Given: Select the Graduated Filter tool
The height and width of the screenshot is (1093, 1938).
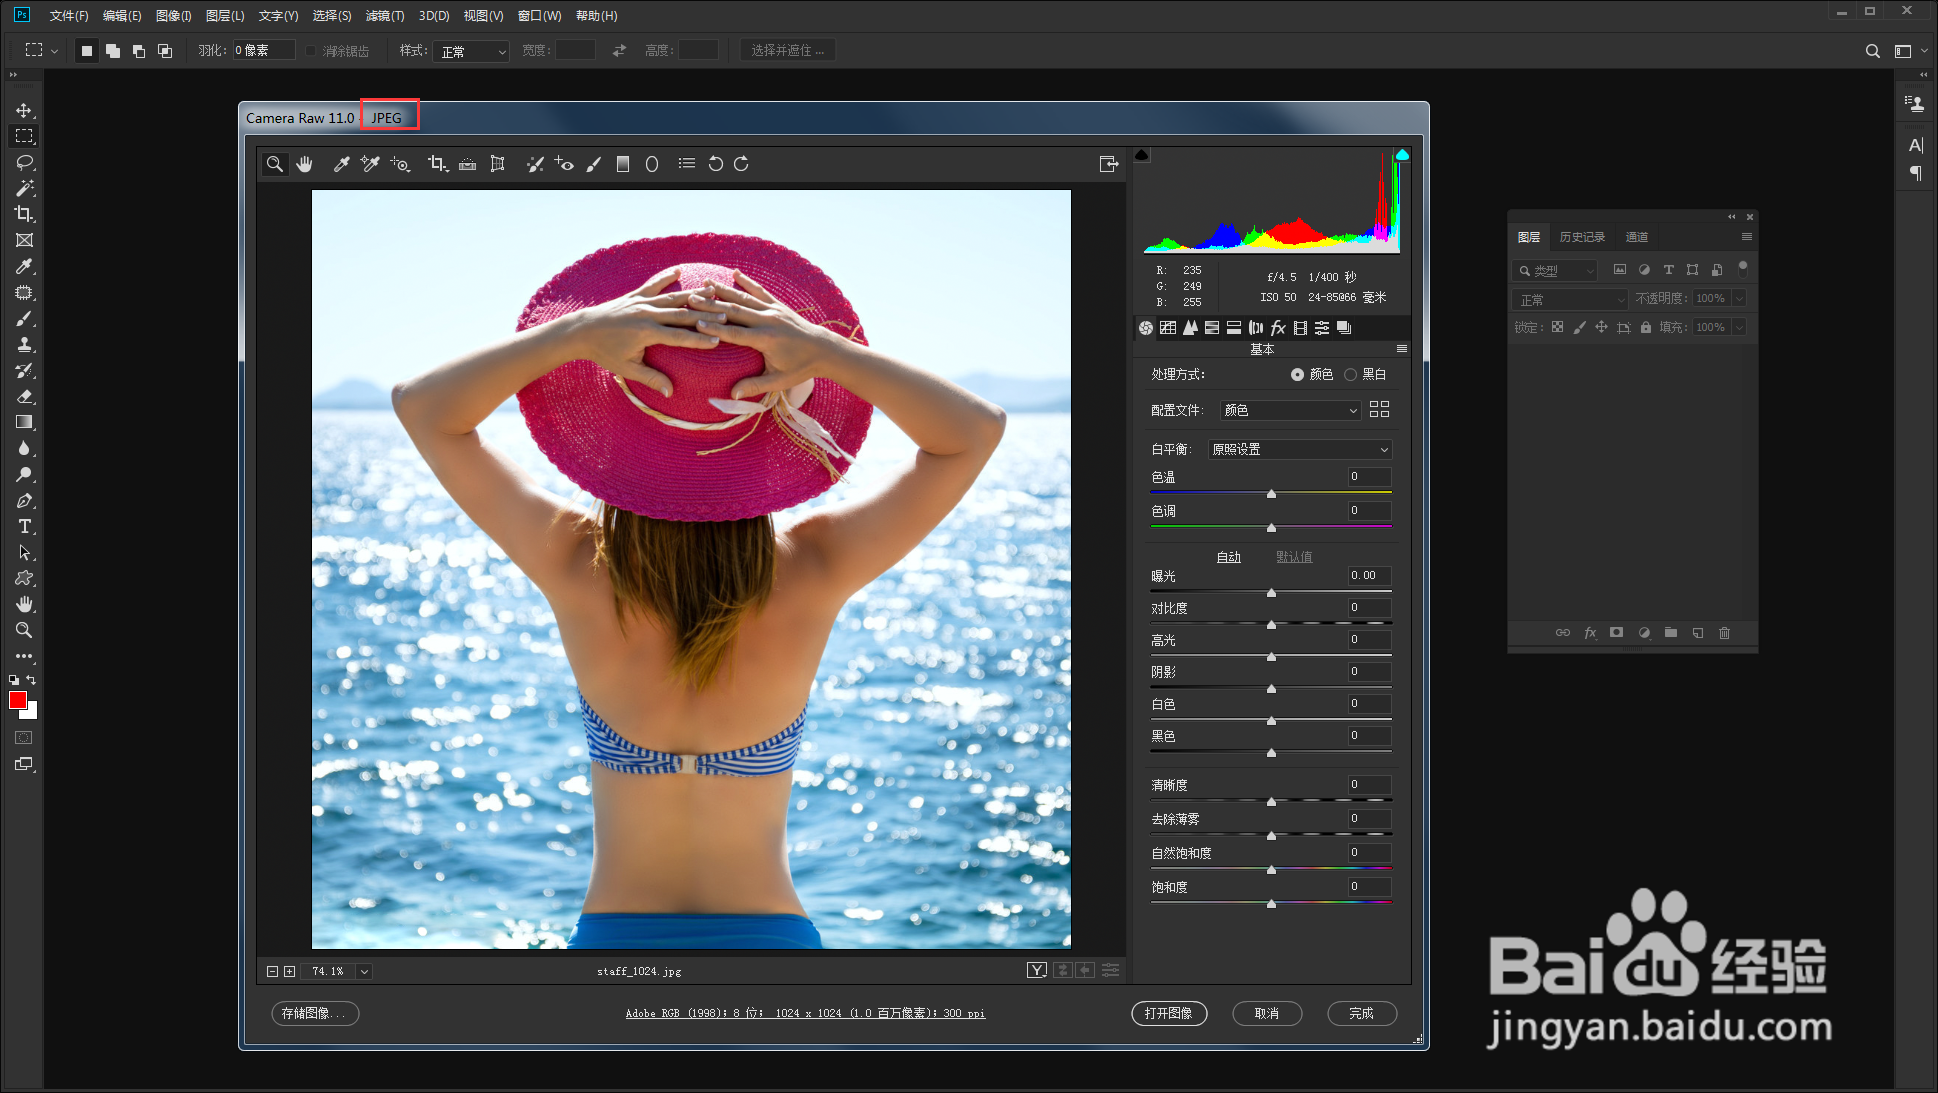Looking at the screenshot, I should click(x=622, y=164).
